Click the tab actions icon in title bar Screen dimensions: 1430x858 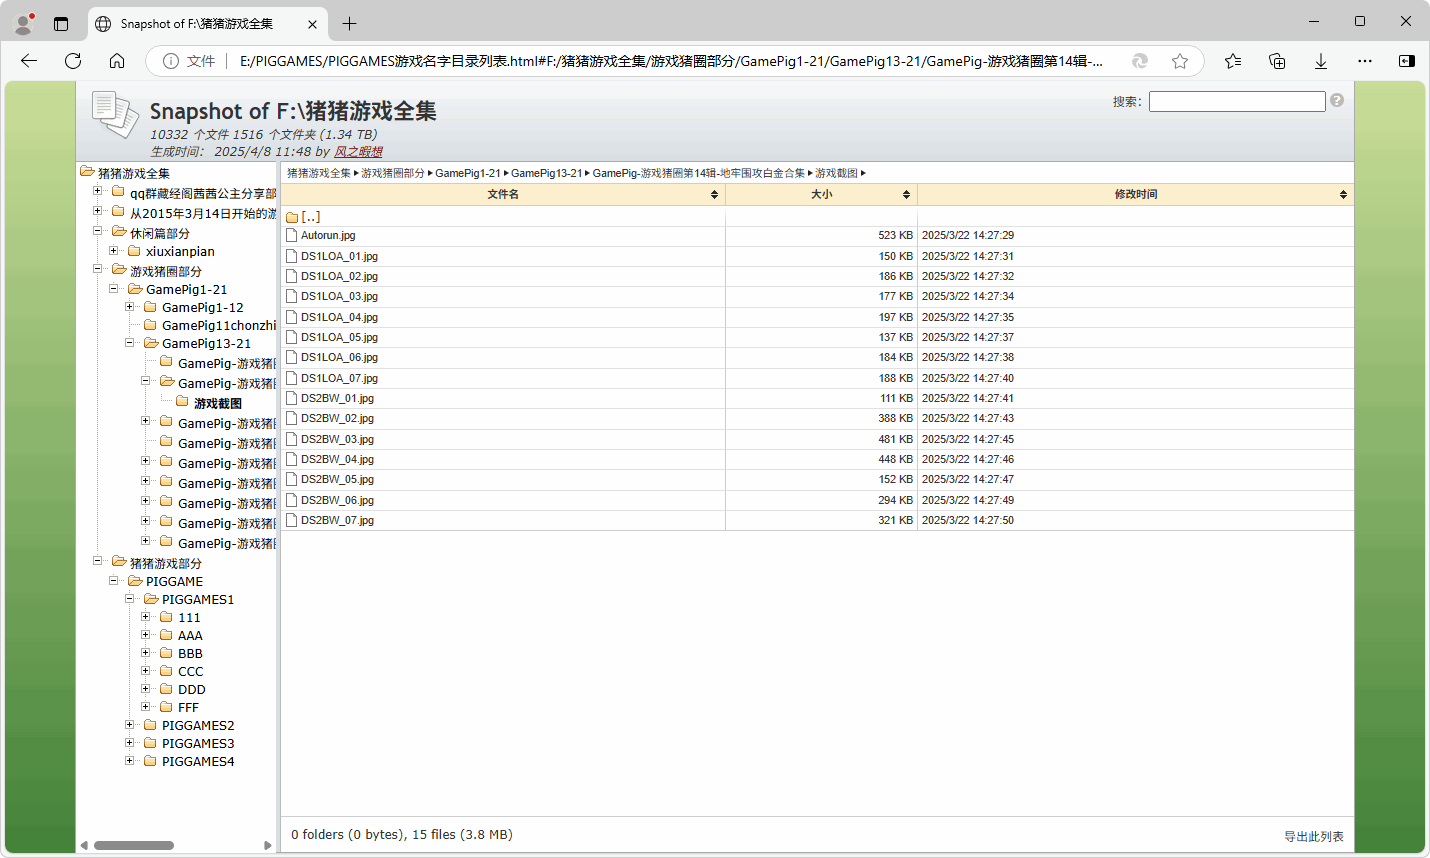click(61, 23)
